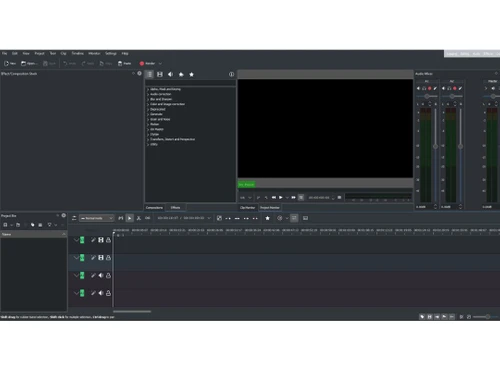Toggle effects on the V1 track header
Image resolution: width=500 pixels, height=375 pixels.
93,258
